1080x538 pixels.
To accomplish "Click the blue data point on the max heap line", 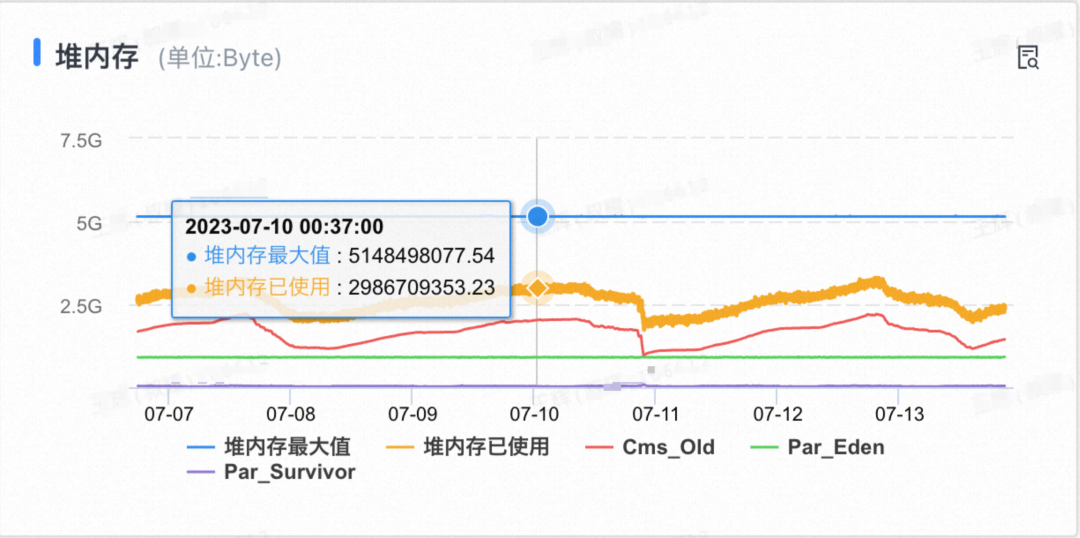I will click(x=538, y=215).
